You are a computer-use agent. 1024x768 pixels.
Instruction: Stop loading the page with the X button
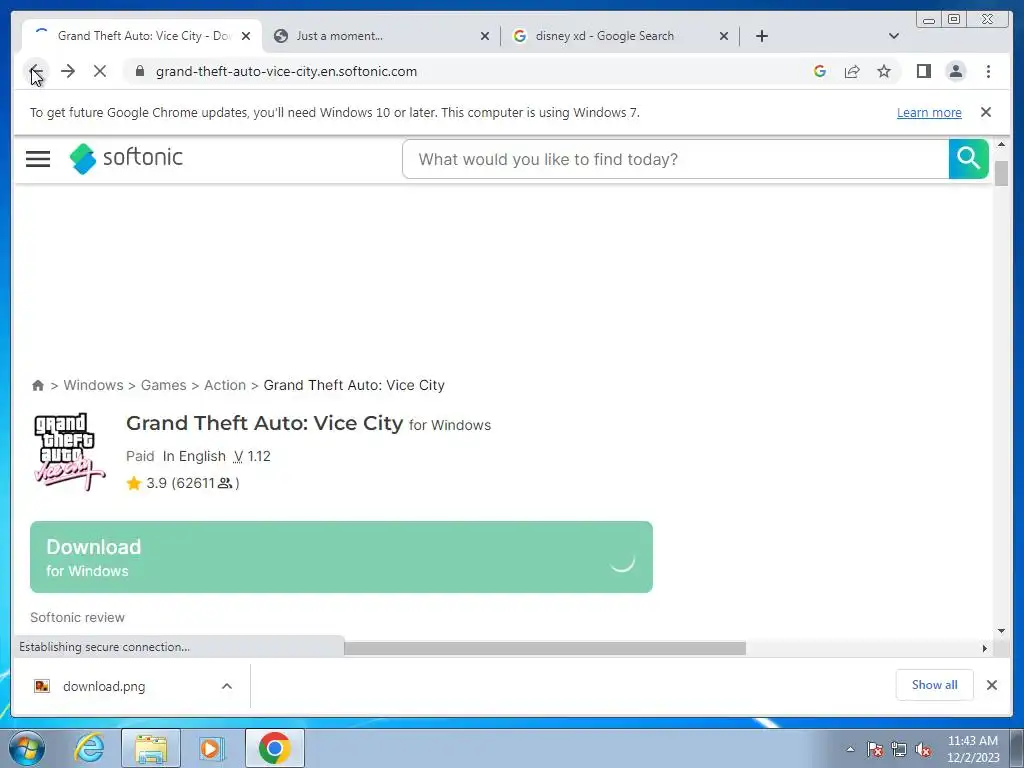coord(100,71)
